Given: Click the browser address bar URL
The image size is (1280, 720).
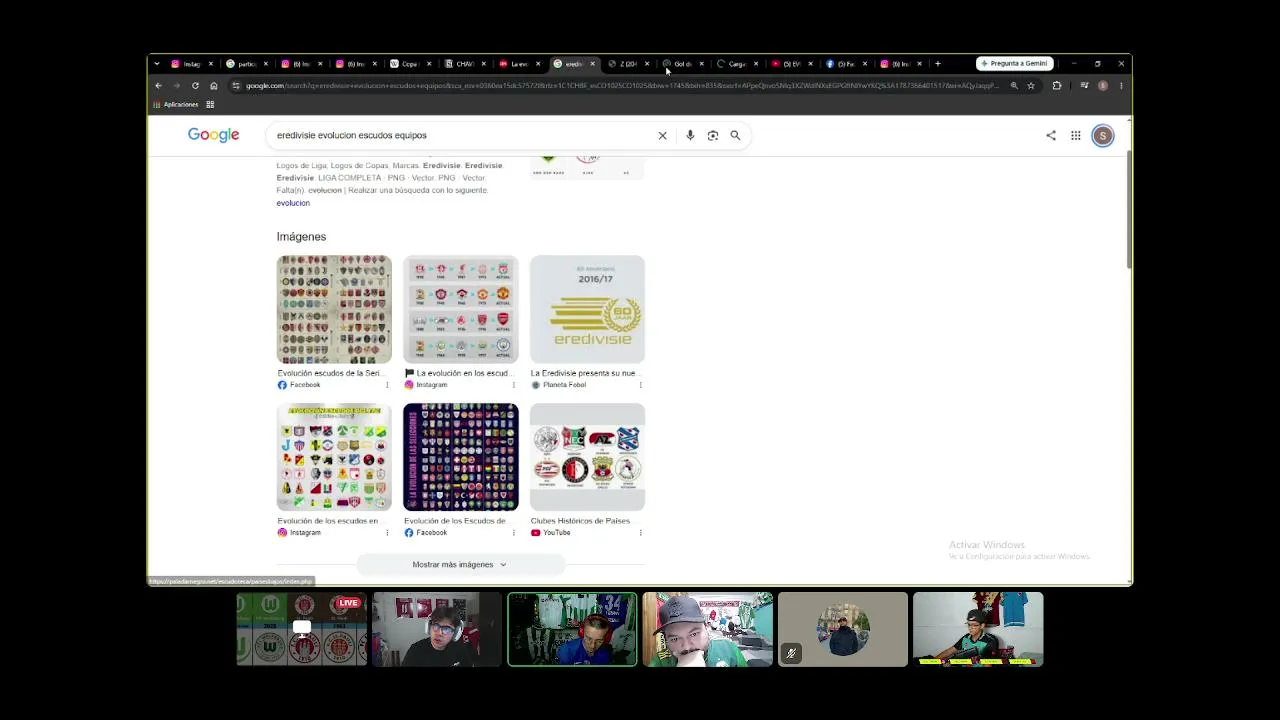Looking at the screenshot, I should click(620, 86).
